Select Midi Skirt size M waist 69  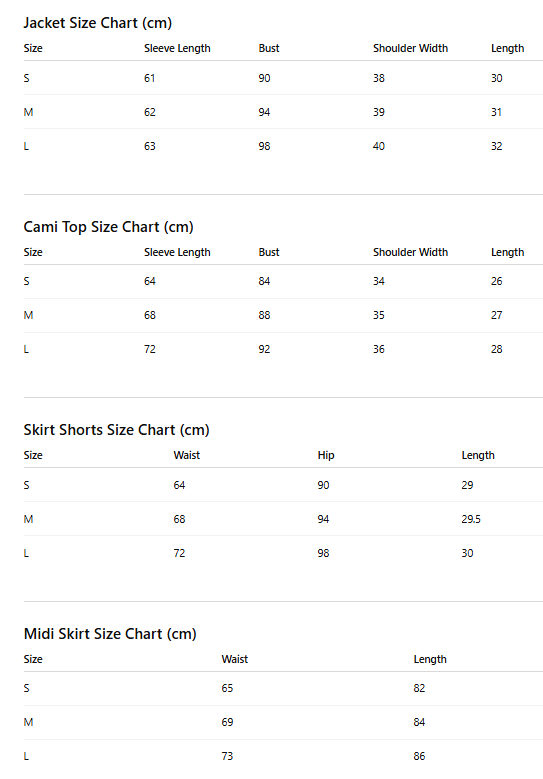click(x=227, y=722)
